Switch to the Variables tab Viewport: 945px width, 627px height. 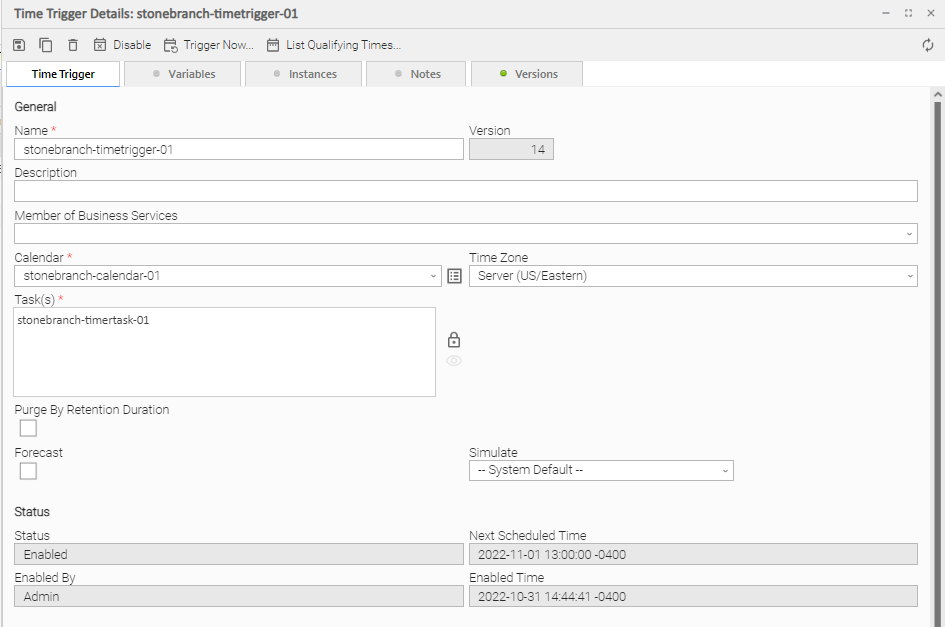pos(183,74)
